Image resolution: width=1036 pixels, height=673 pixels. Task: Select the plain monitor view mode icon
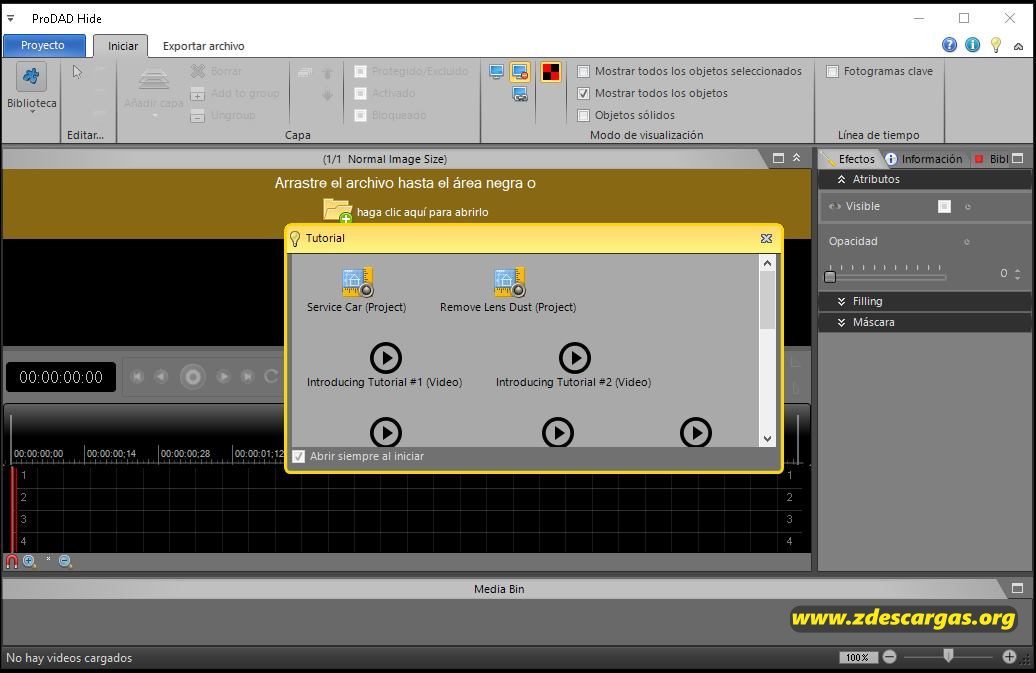tap(497, 71)
